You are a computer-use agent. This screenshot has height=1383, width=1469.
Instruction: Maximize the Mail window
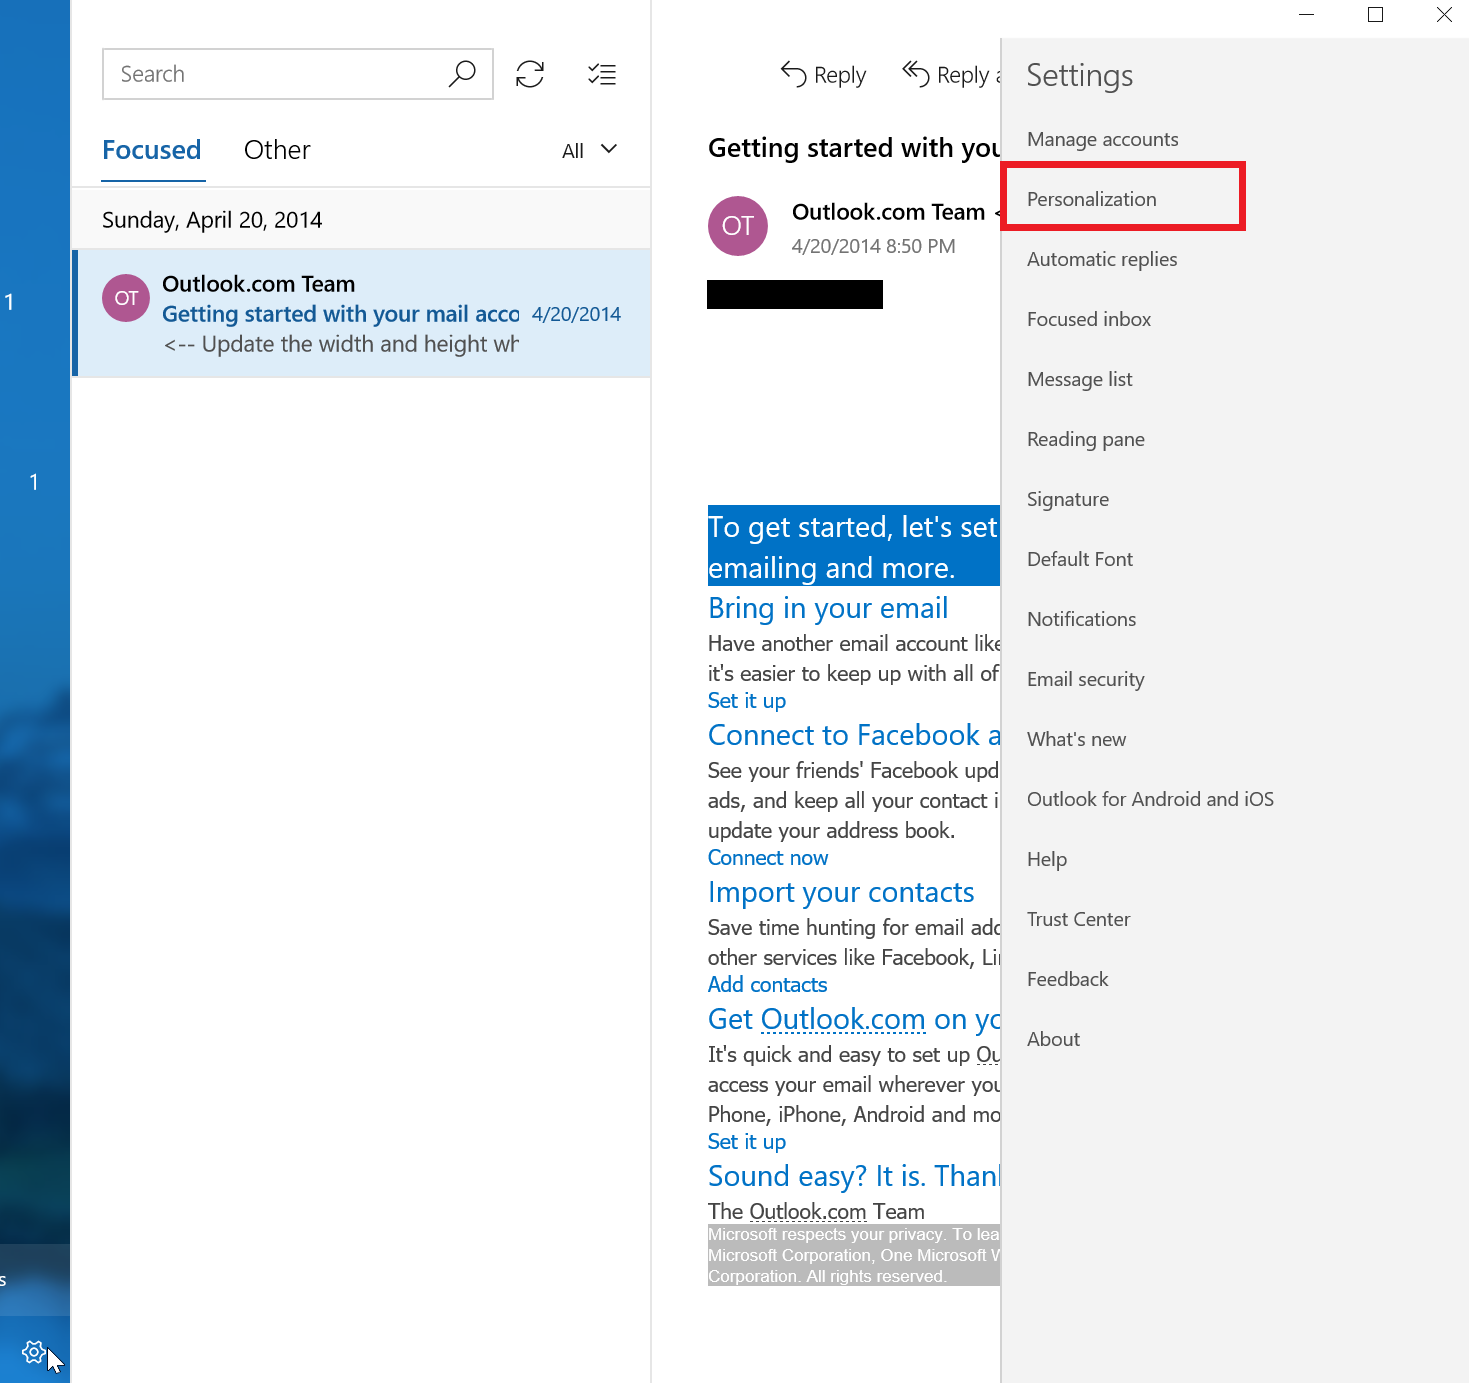pyautogui.click(x=1375, y=14)
